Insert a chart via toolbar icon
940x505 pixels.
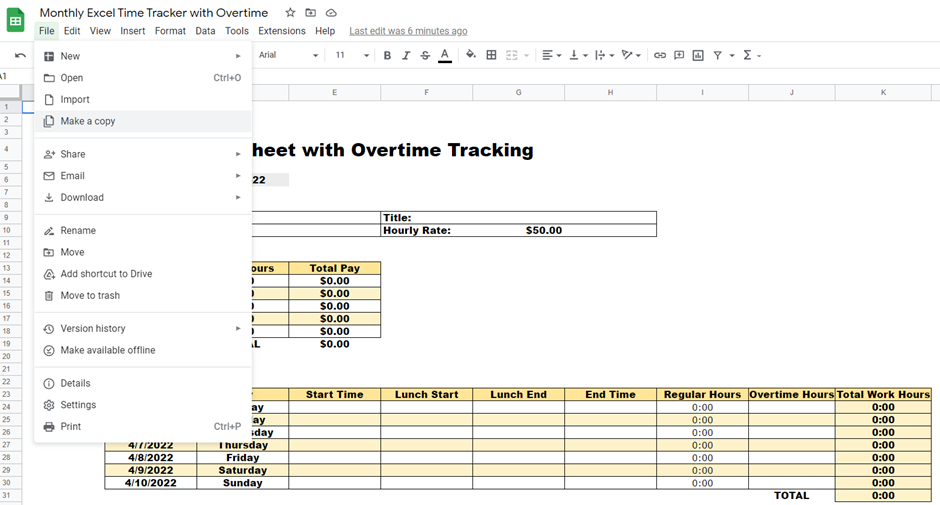(x=698, y=55)
